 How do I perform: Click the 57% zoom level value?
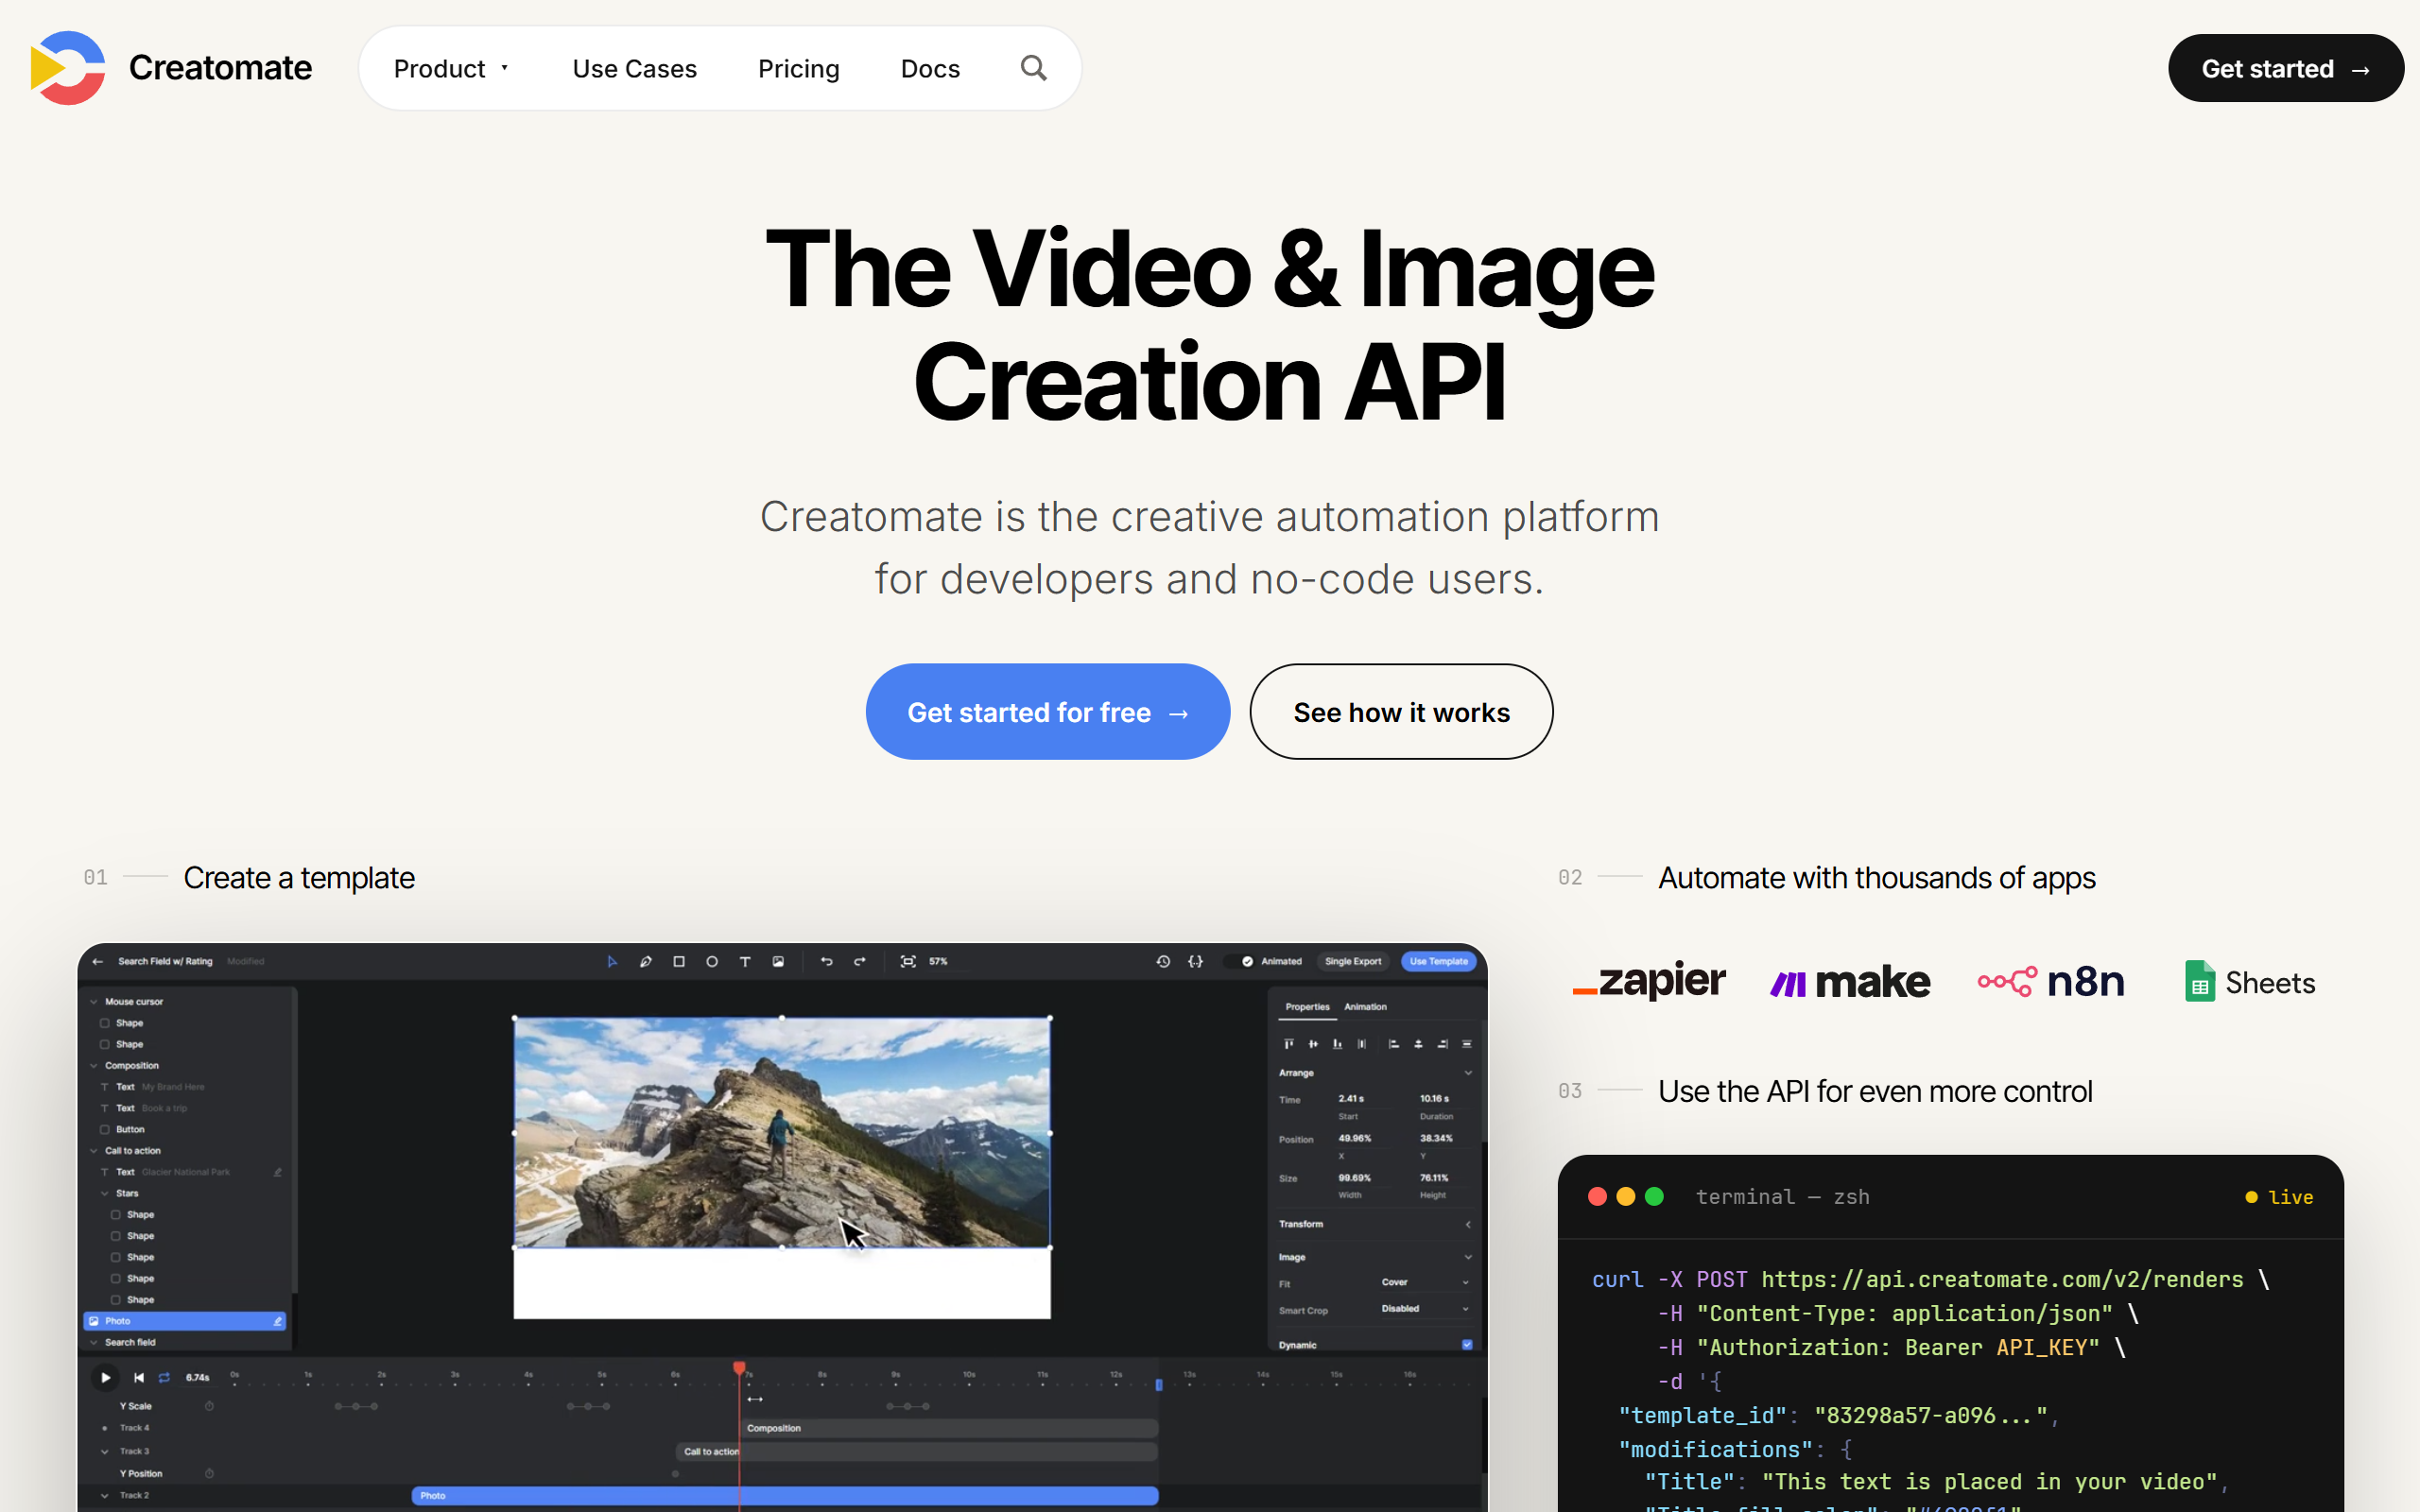(x=938, y=961)
